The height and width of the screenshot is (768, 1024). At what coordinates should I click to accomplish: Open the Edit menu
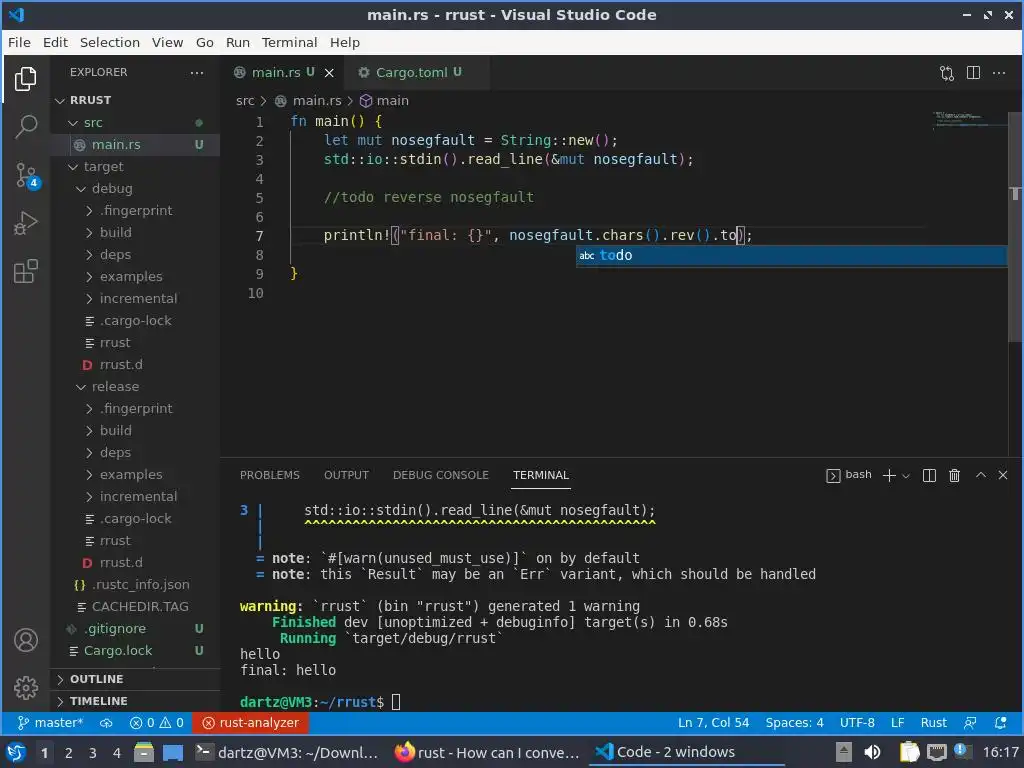(56, 42)
